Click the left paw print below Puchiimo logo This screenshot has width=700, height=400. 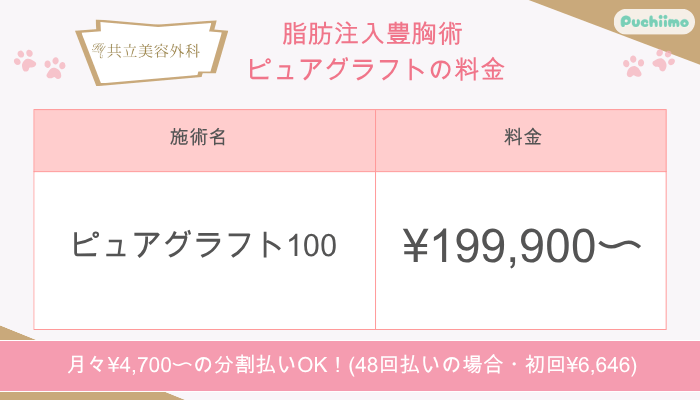point(634,66)
